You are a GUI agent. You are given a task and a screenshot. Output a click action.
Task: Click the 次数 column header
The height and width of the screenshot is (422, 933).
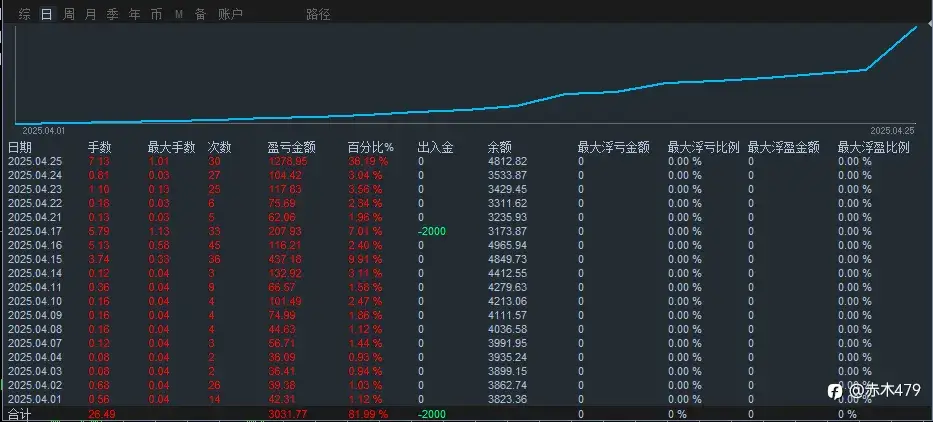(x=220, y=148)
